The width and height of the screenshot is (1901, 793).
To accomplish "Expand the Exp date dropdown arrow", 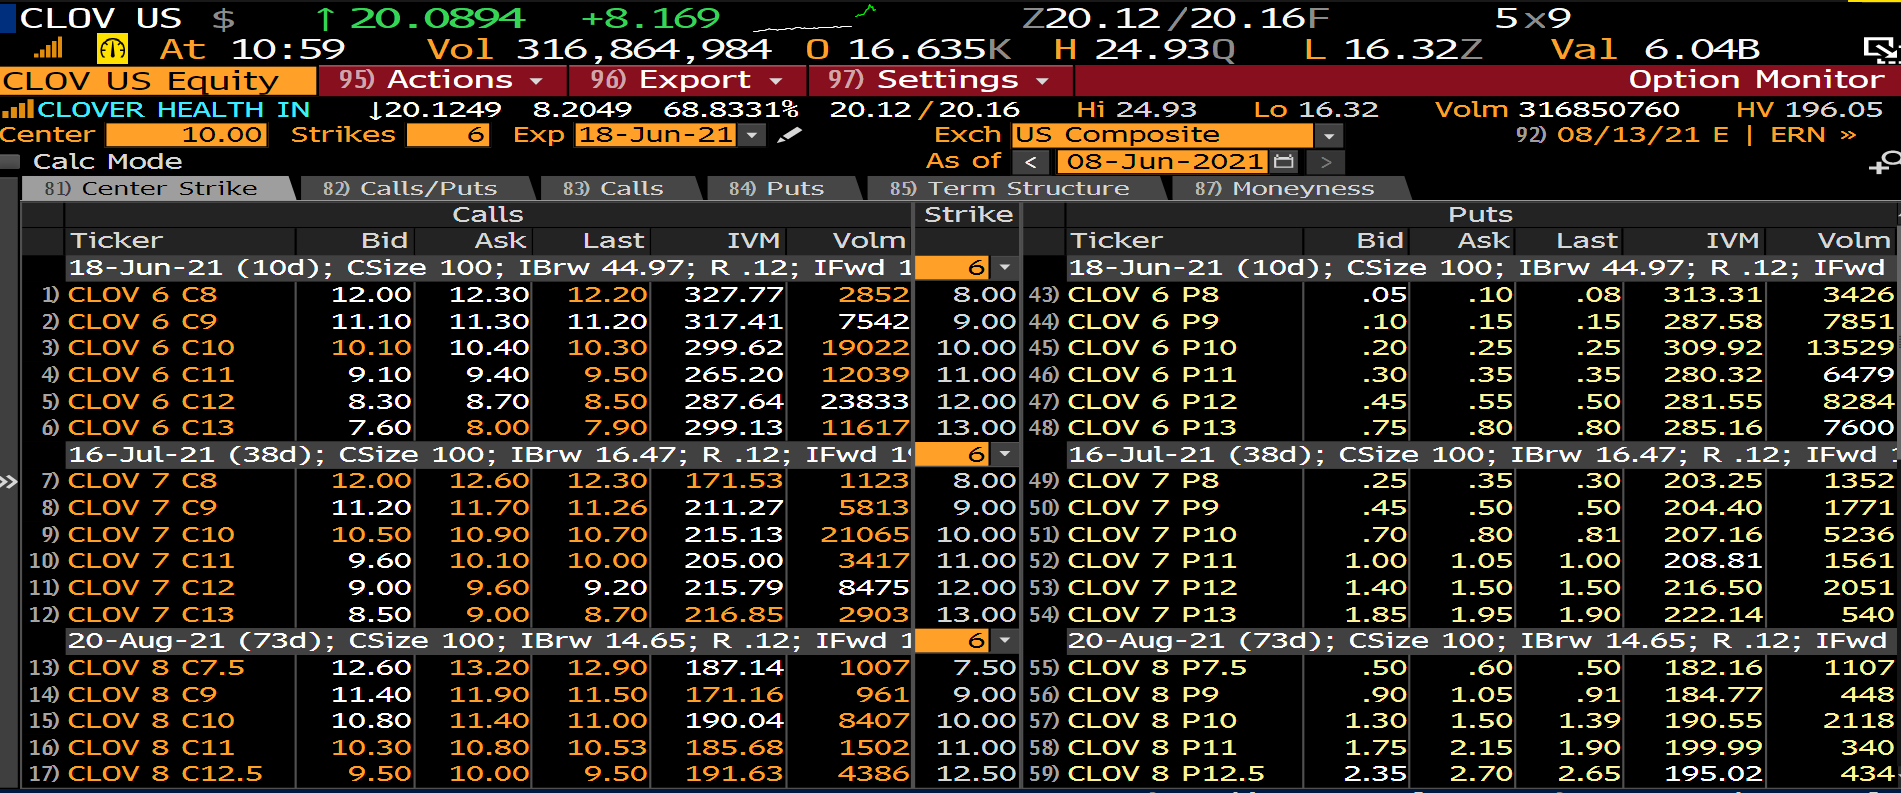I will (x=752, y=135).
